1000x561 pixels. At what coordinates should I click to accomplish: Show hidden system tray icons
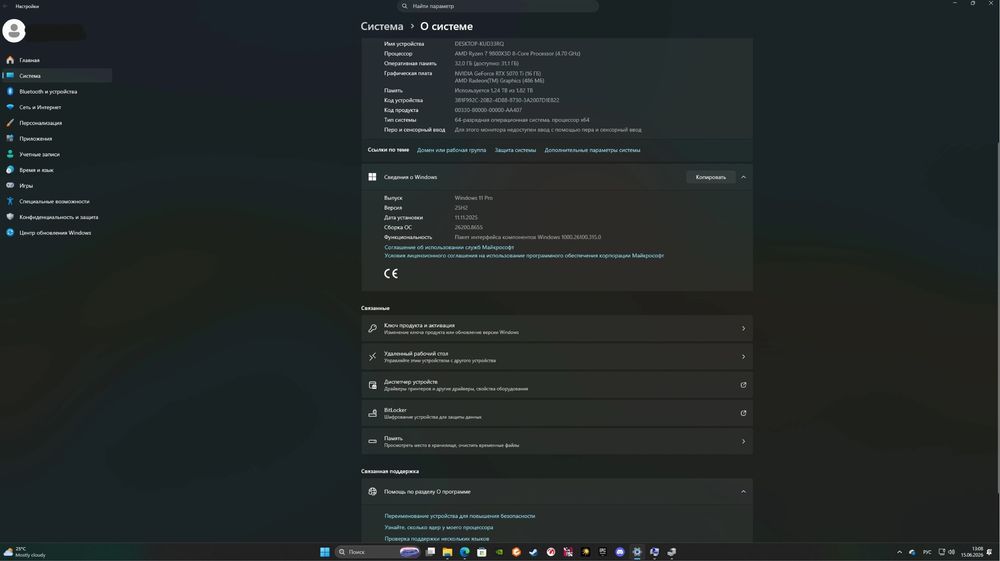tap(899, 552)
